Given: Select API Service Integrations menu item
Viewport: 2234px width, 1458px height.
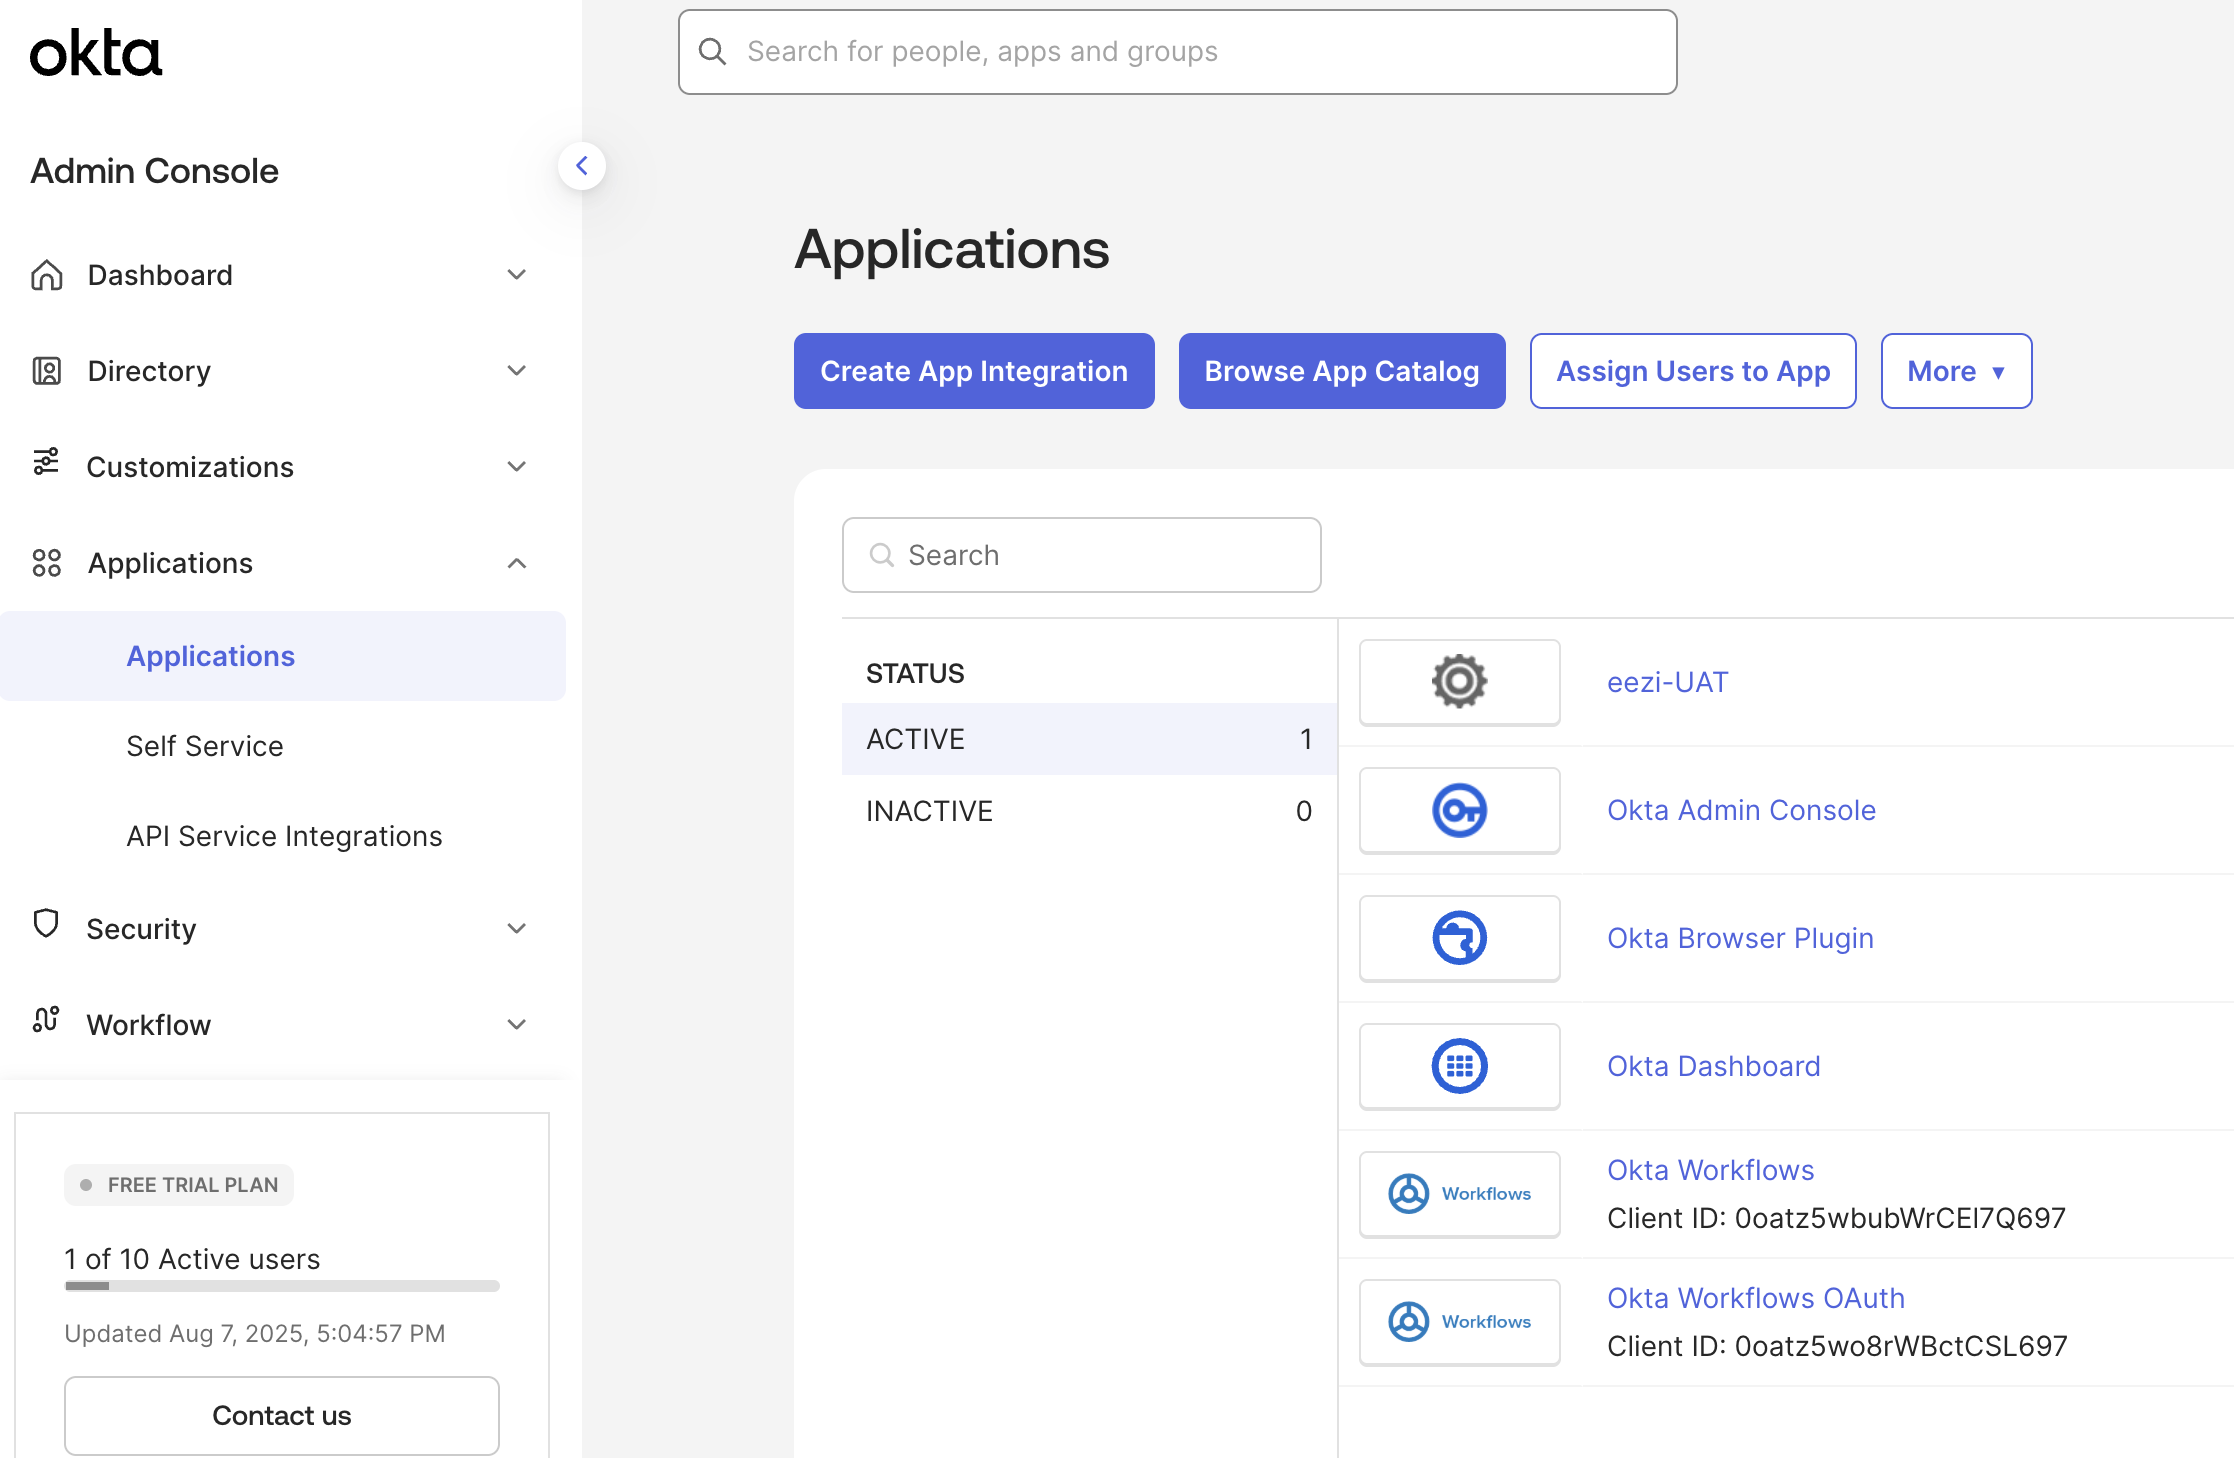Looking at the screenshot, I should [x=284, y=836].
